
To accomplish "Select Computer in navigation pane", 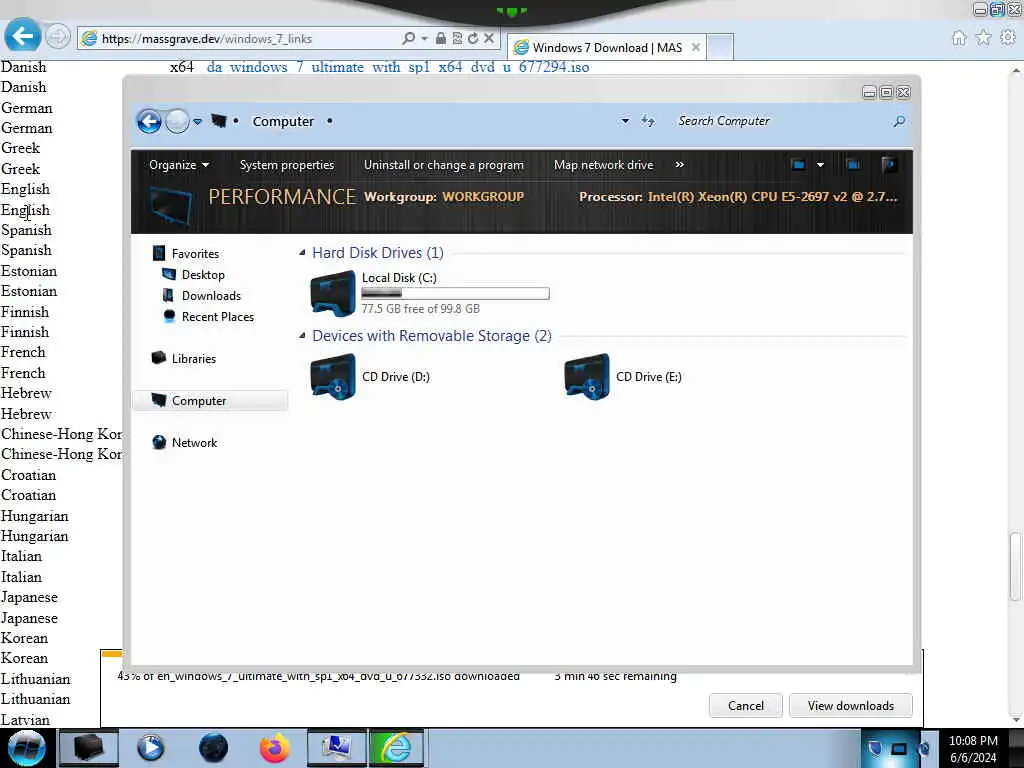I will click(x=199, y=400).
